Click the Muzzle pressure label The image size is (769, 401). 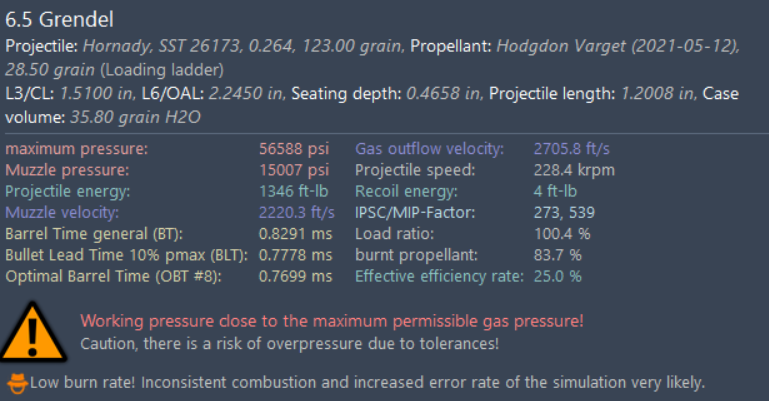[66, 170]
